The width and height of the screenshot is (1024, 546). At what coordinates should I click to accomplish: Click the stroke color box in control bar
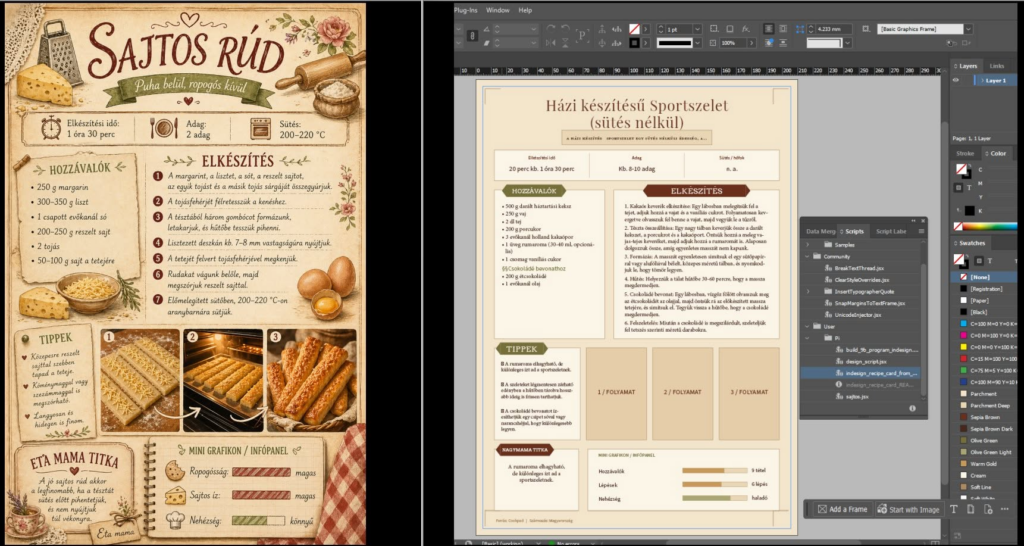(633, 43)
